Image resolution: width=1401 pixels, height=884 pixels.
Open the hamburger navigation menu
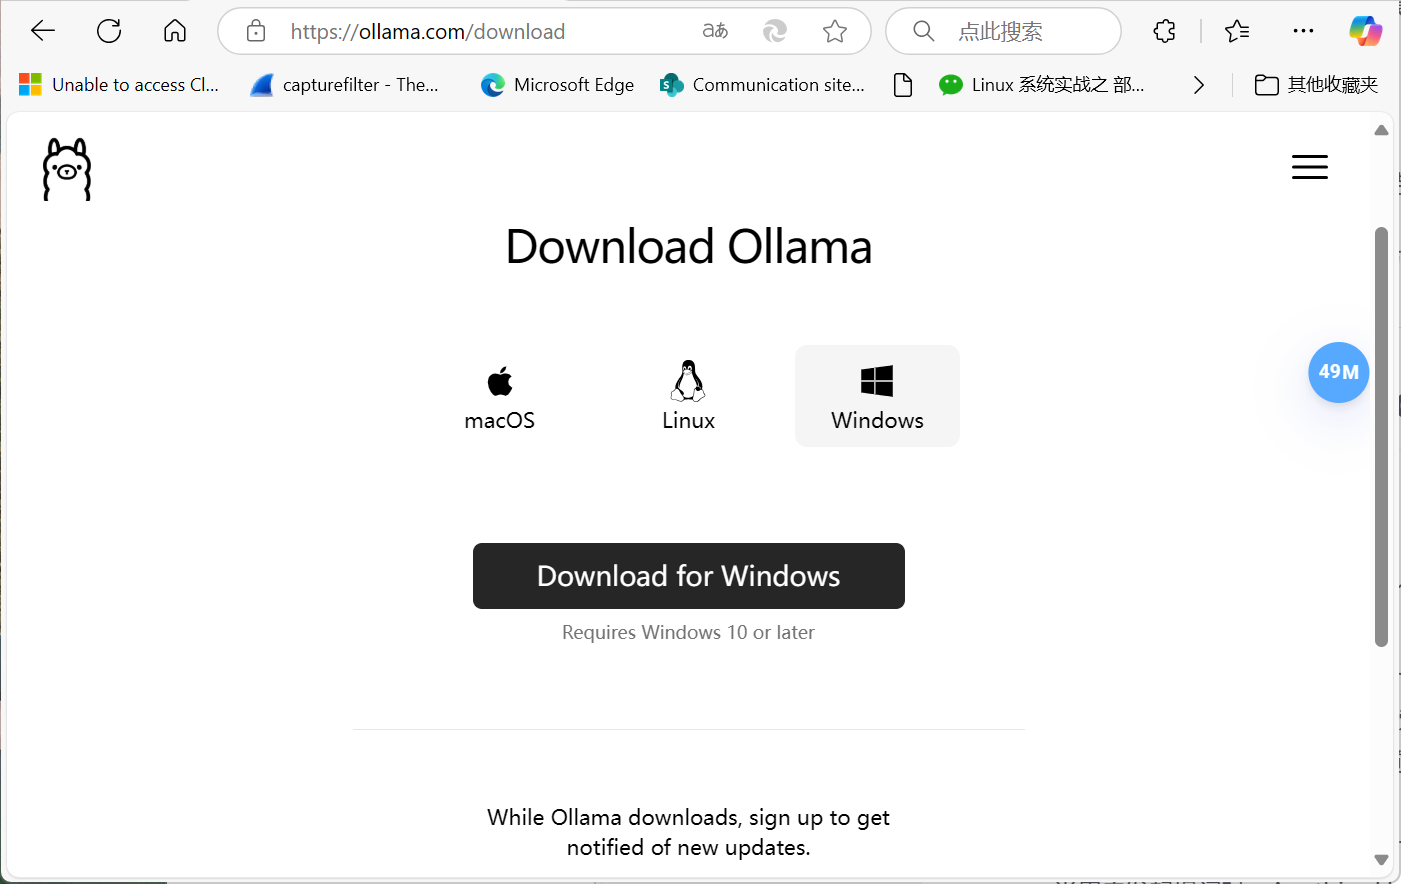pos(1310,167)
